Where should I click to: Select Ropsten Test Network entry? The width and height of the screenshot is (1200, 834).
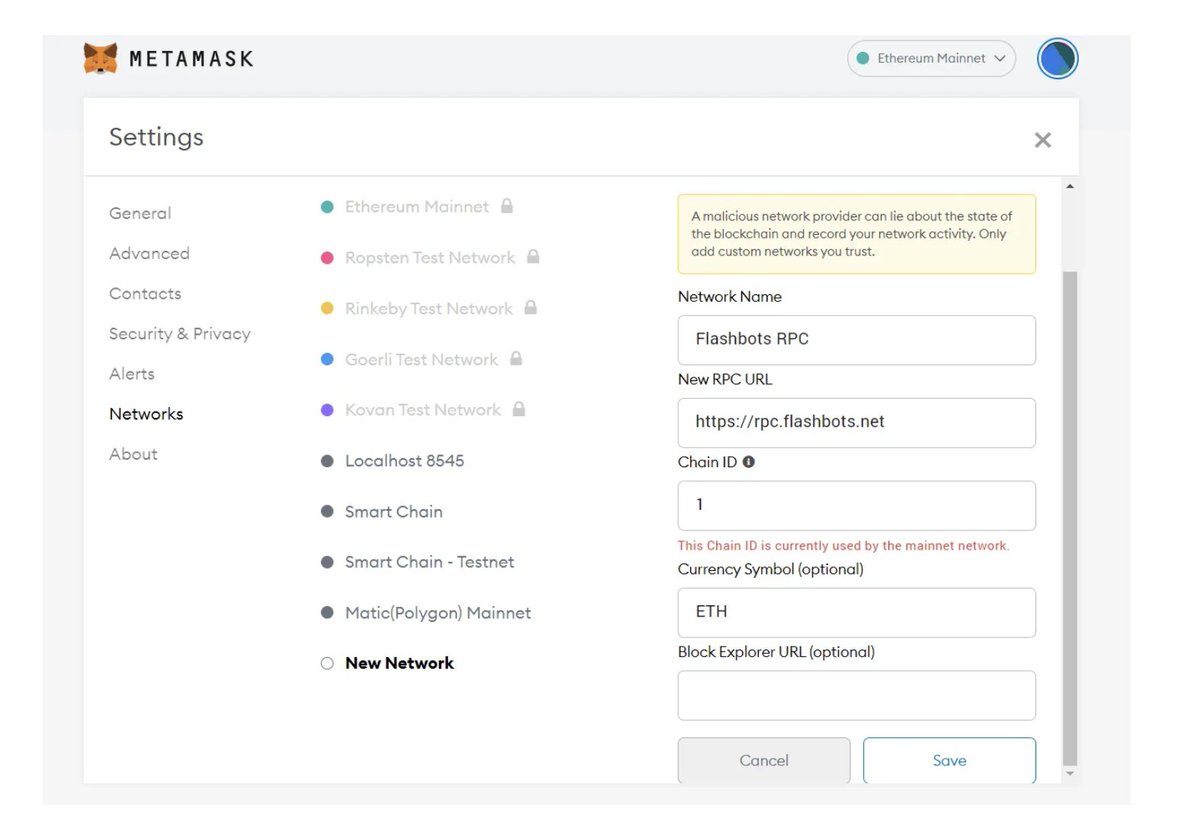click(x=430, y=258)
